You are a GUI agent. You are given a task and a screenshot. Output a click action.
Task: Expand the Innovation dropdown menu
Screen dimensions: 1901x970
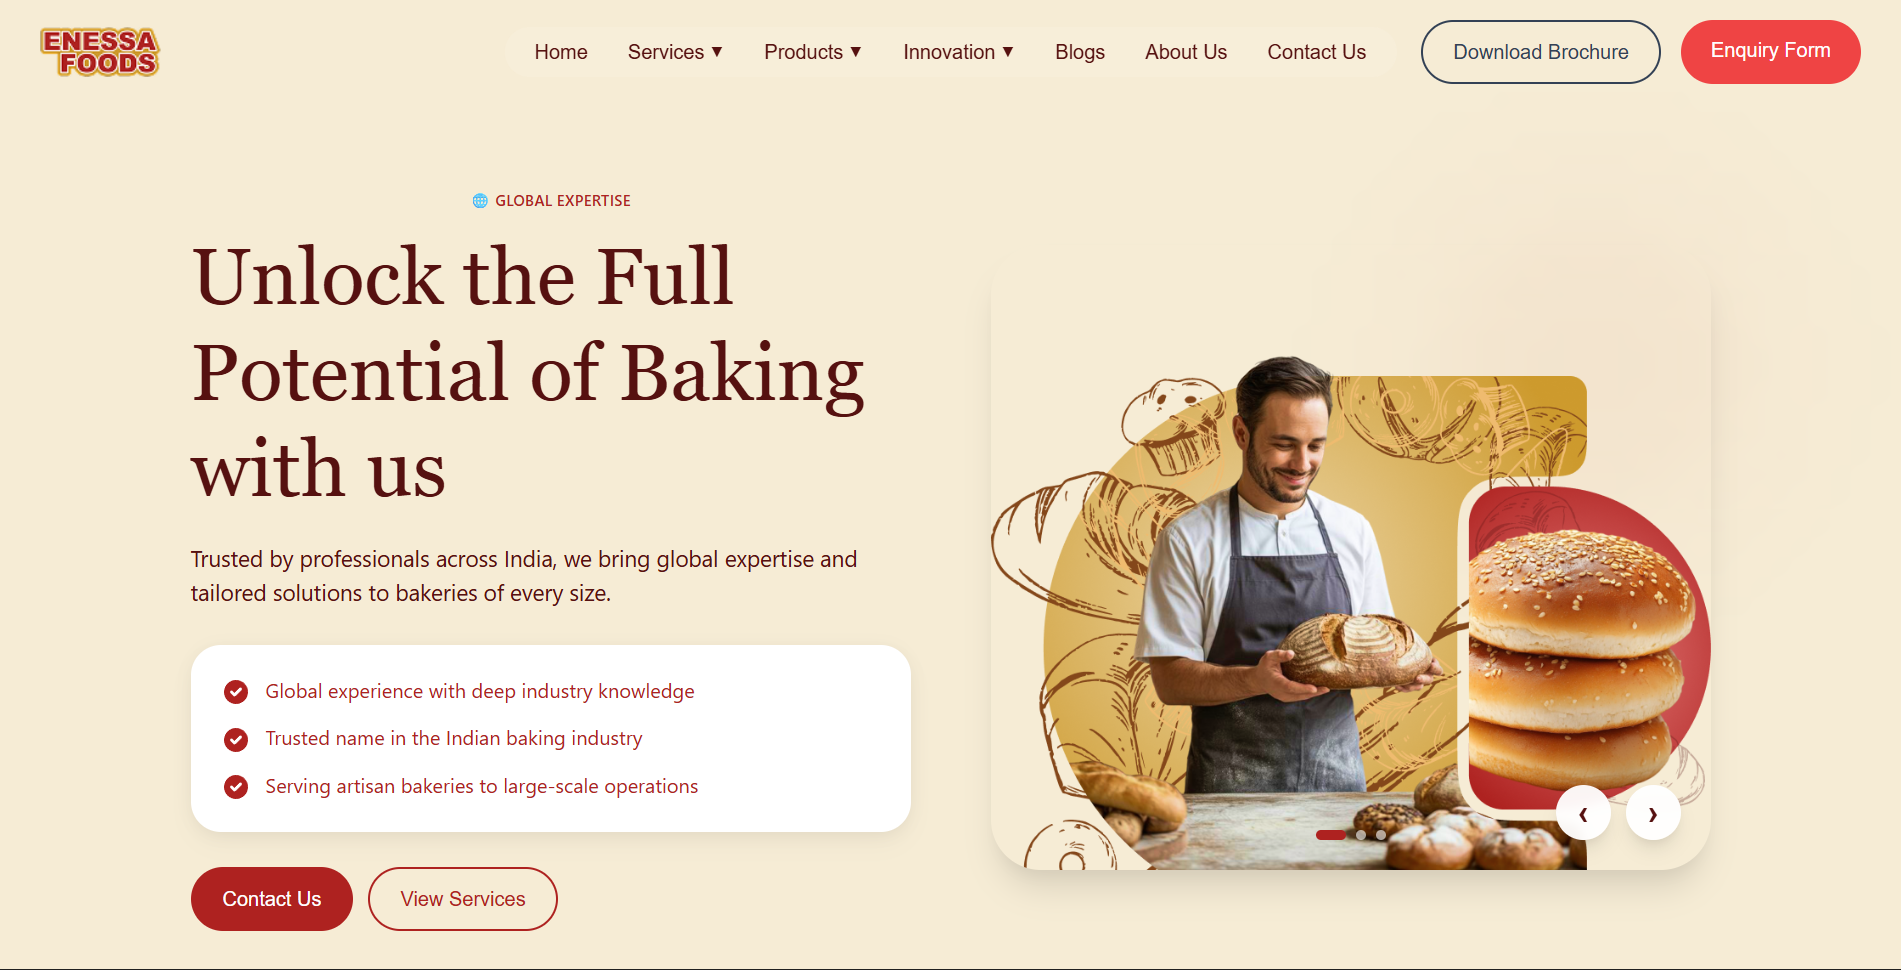point(958,52)
